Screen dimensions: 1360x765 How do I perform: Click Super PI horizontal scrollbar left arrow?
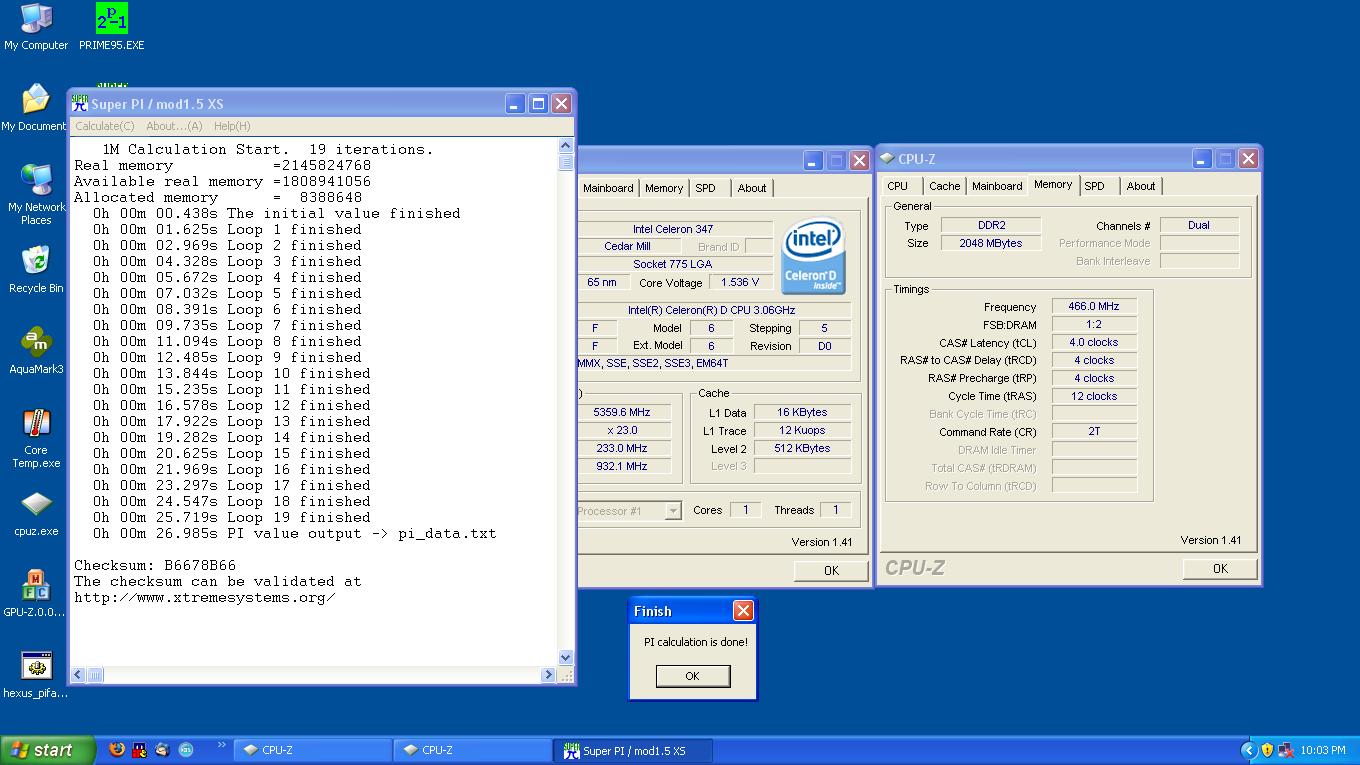point(79,675)
